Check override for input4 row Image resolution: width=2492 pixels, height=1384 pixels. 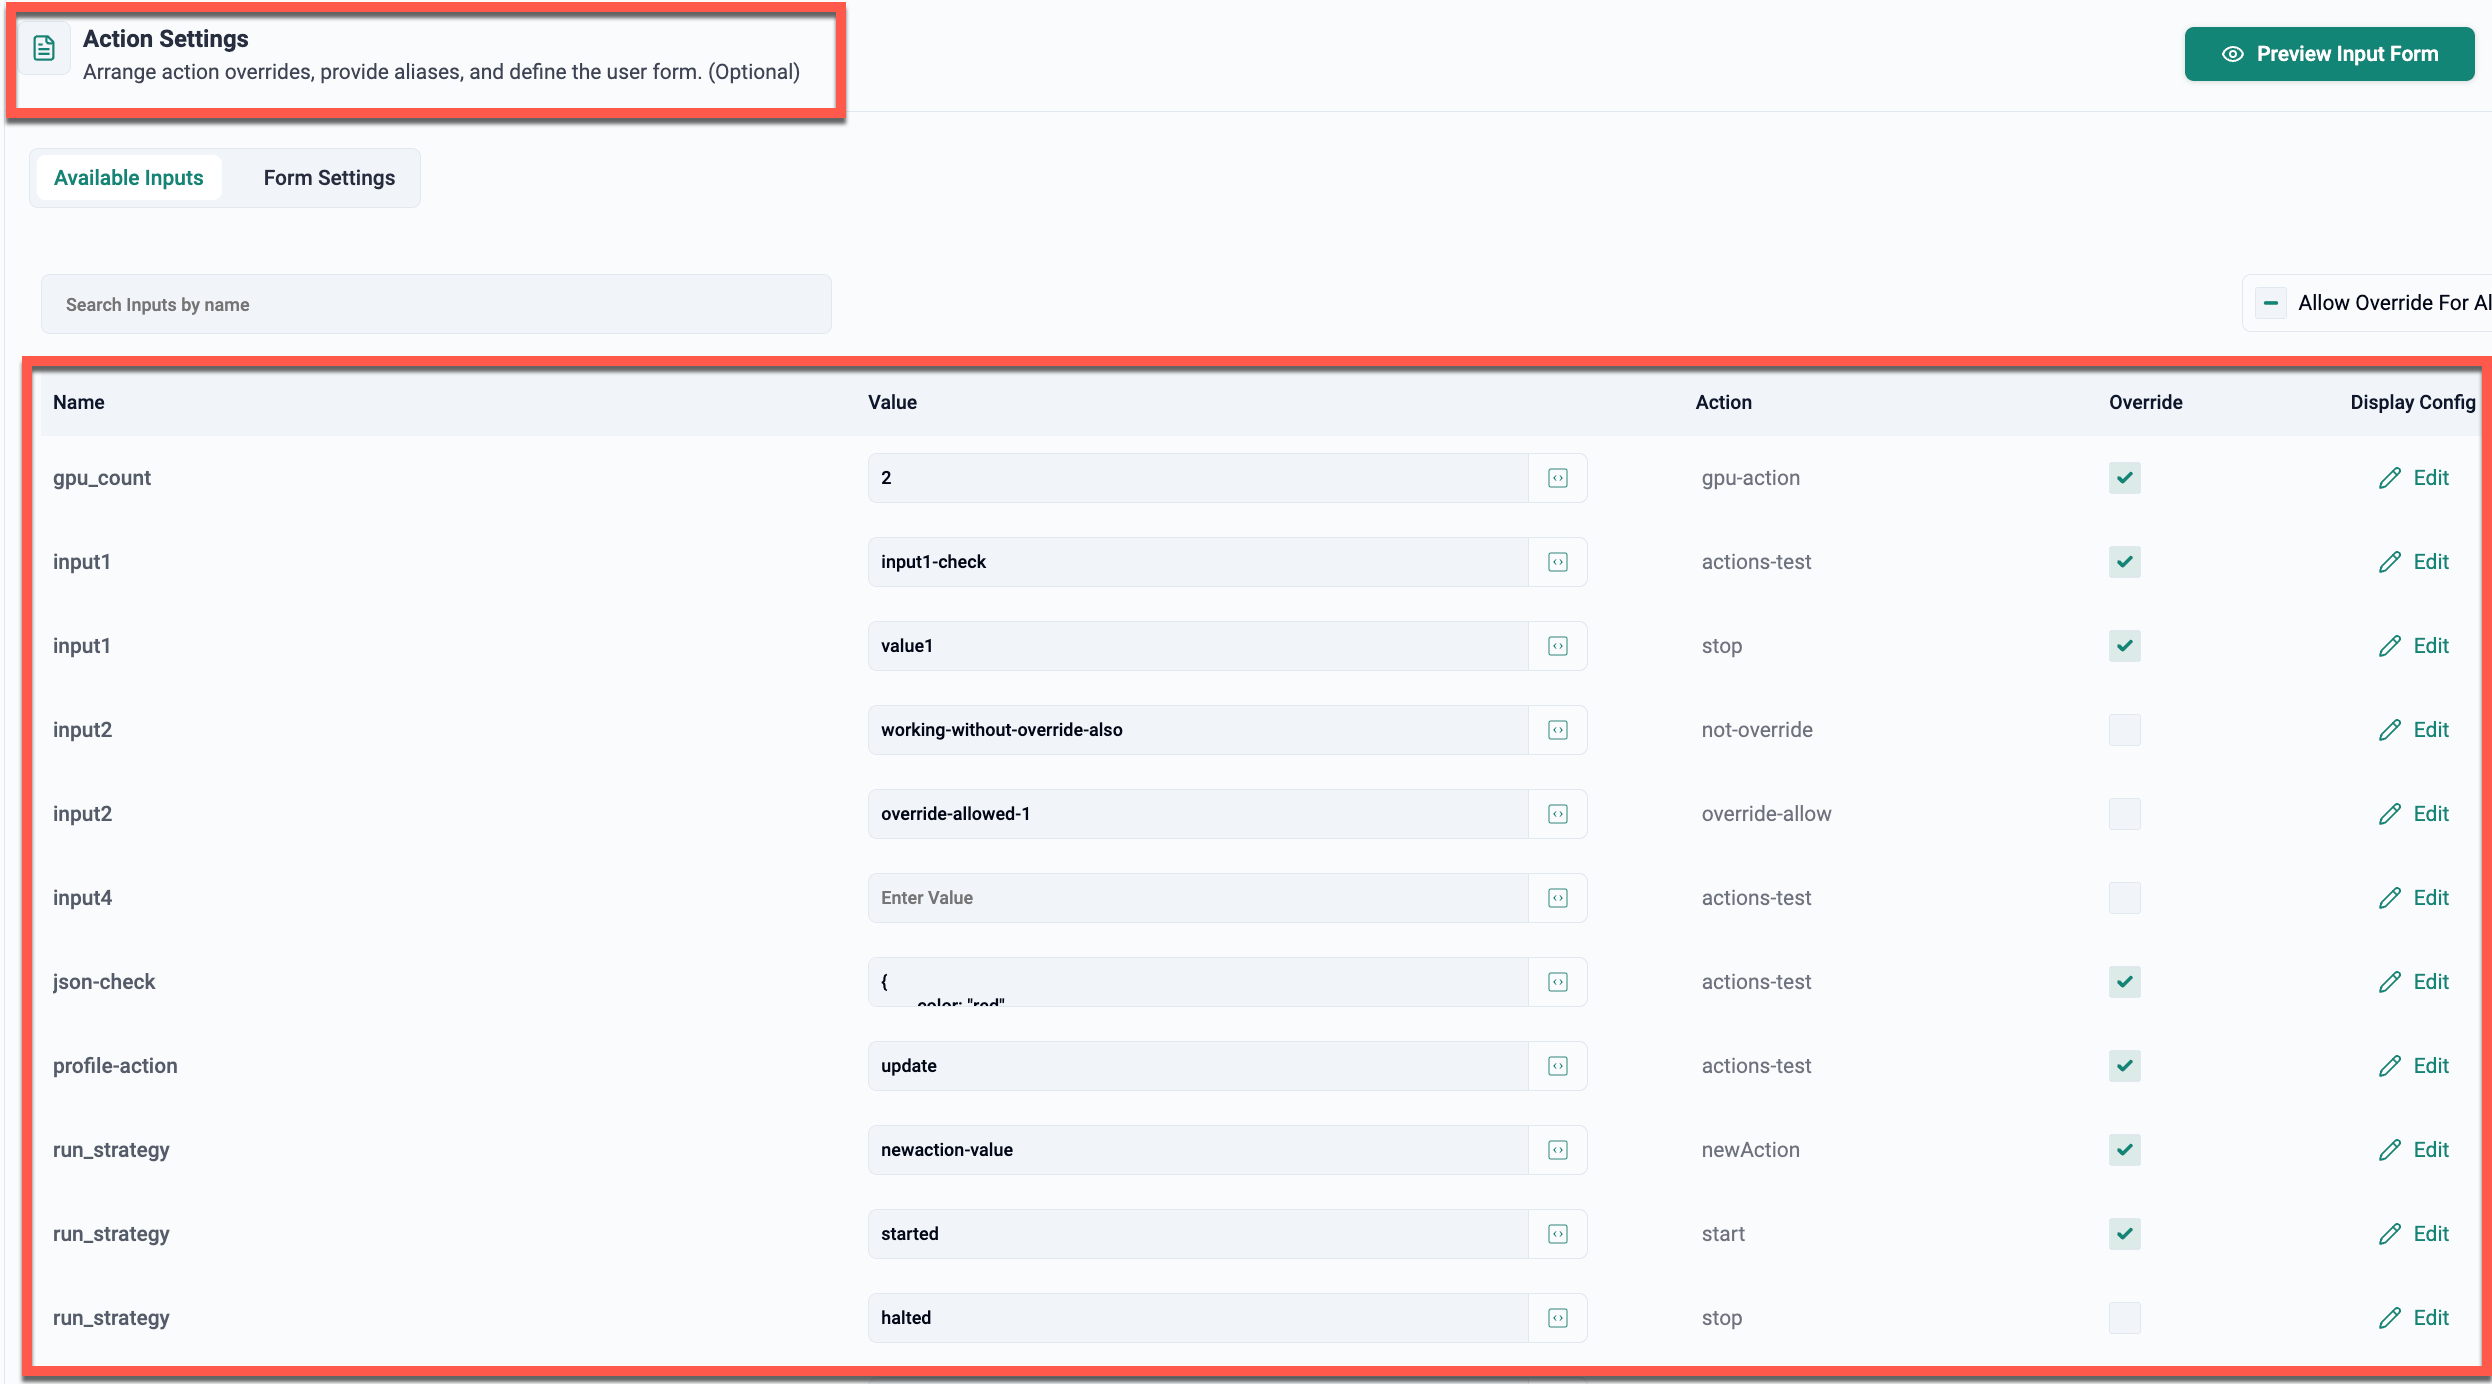tap(2124, 898)
